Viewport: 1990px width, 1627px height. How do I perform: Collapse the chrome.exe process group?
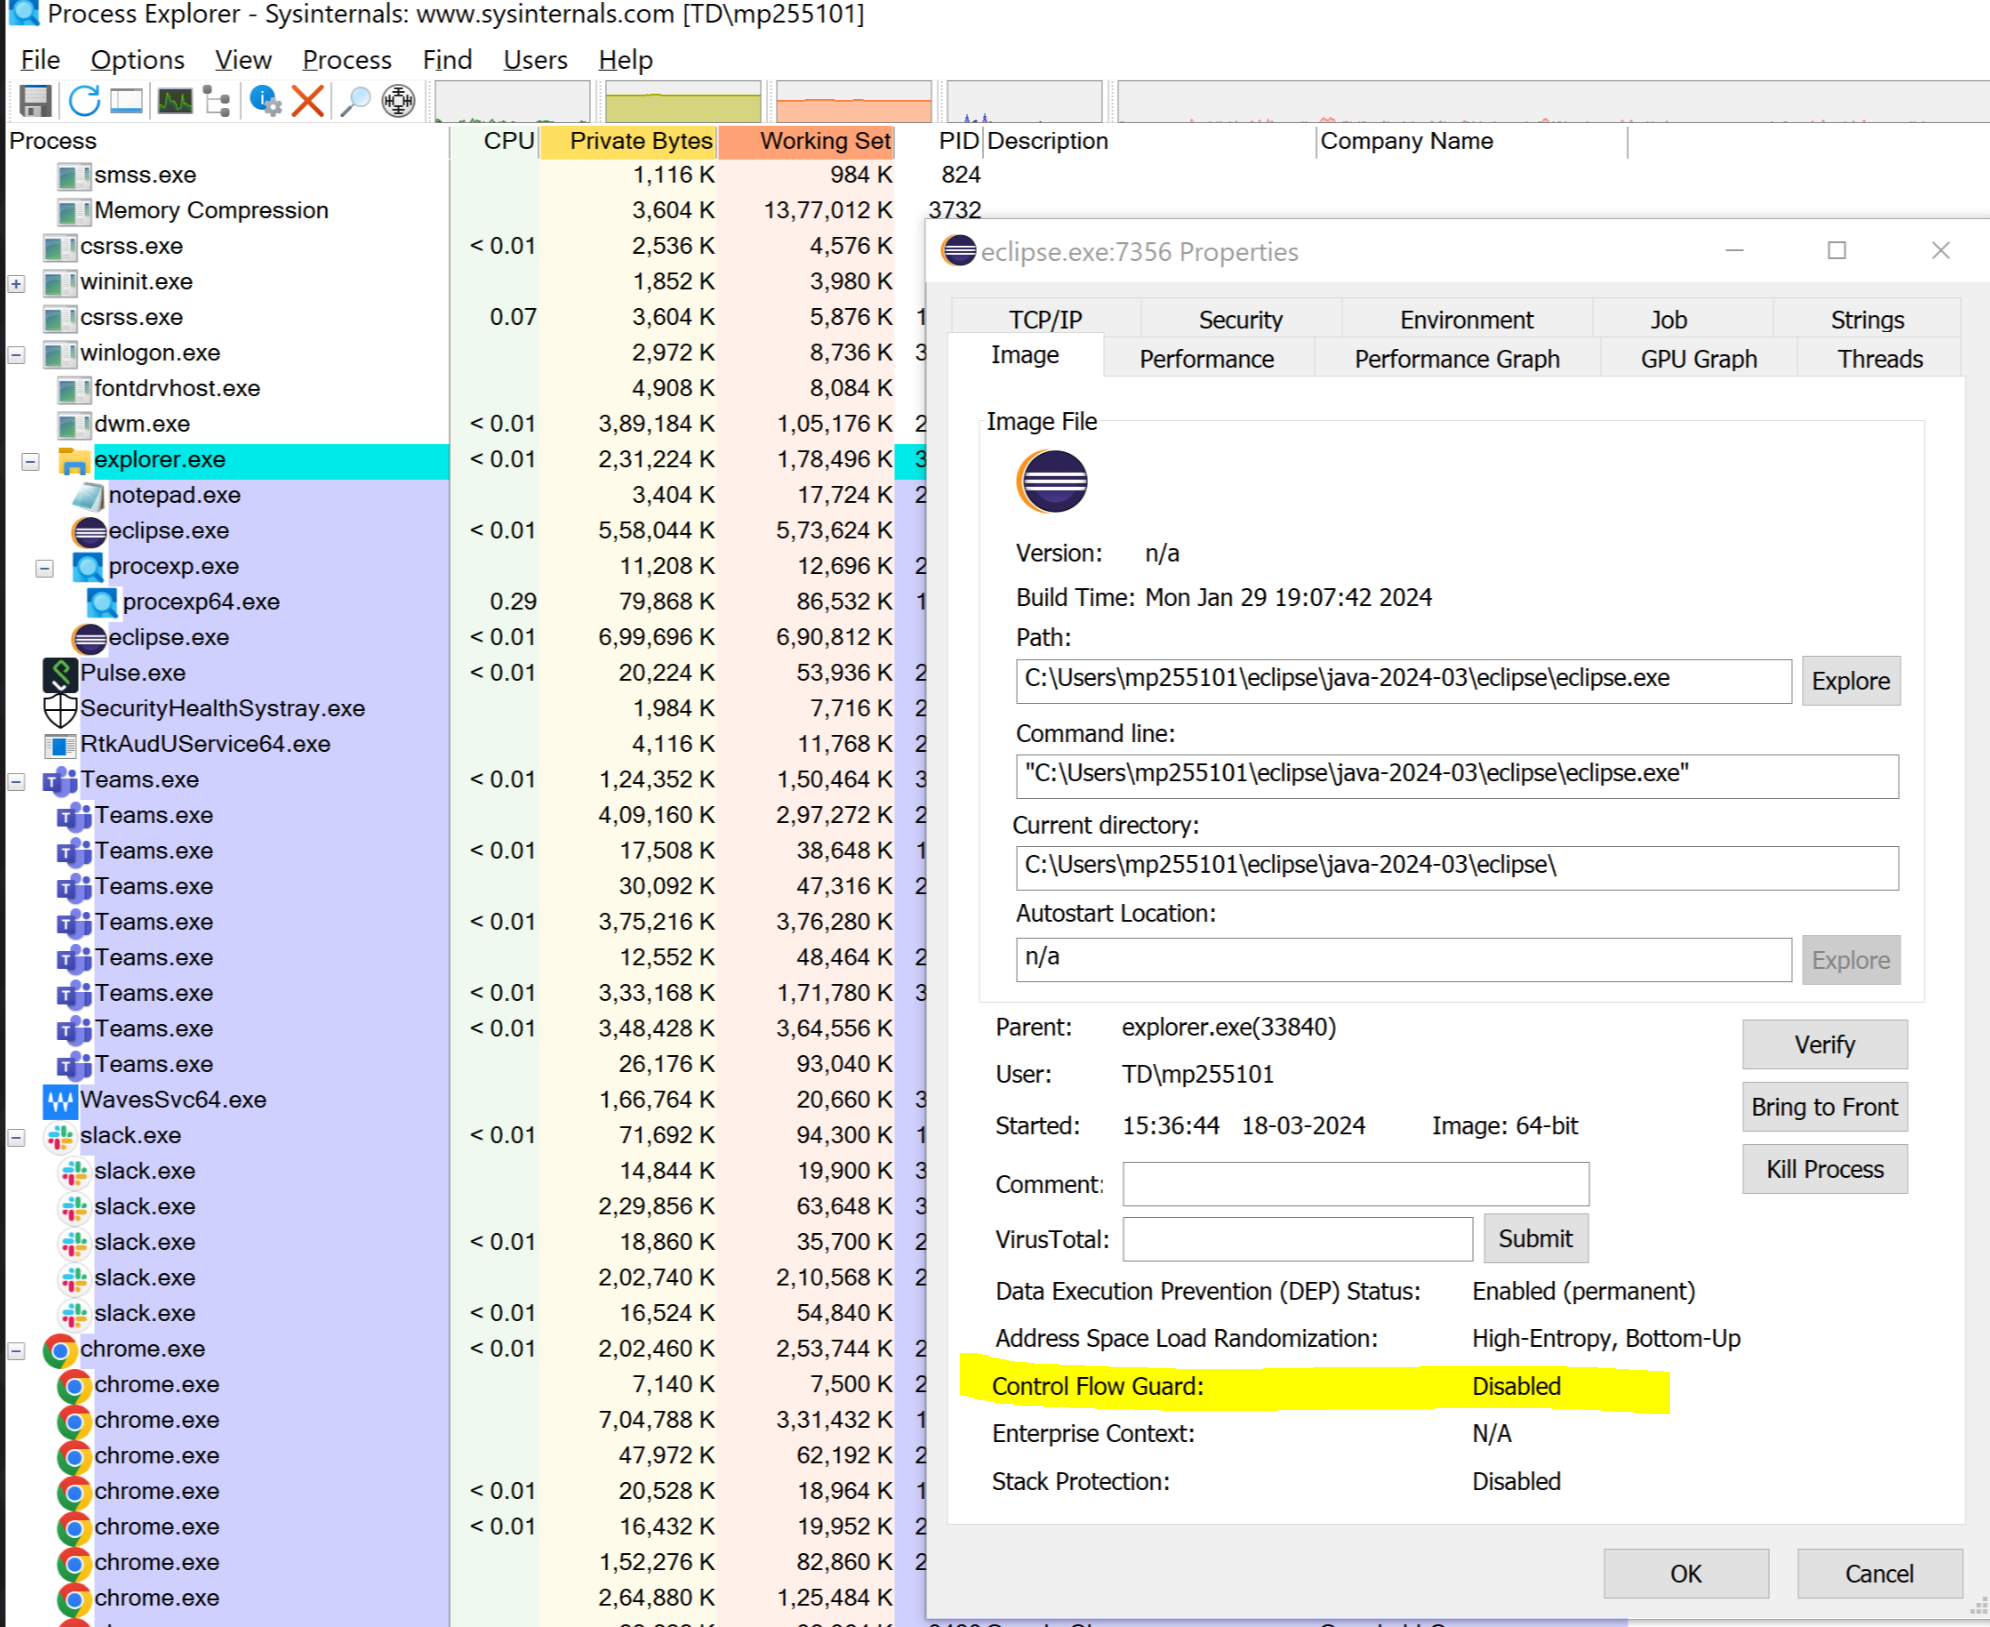pos(16,1351)
